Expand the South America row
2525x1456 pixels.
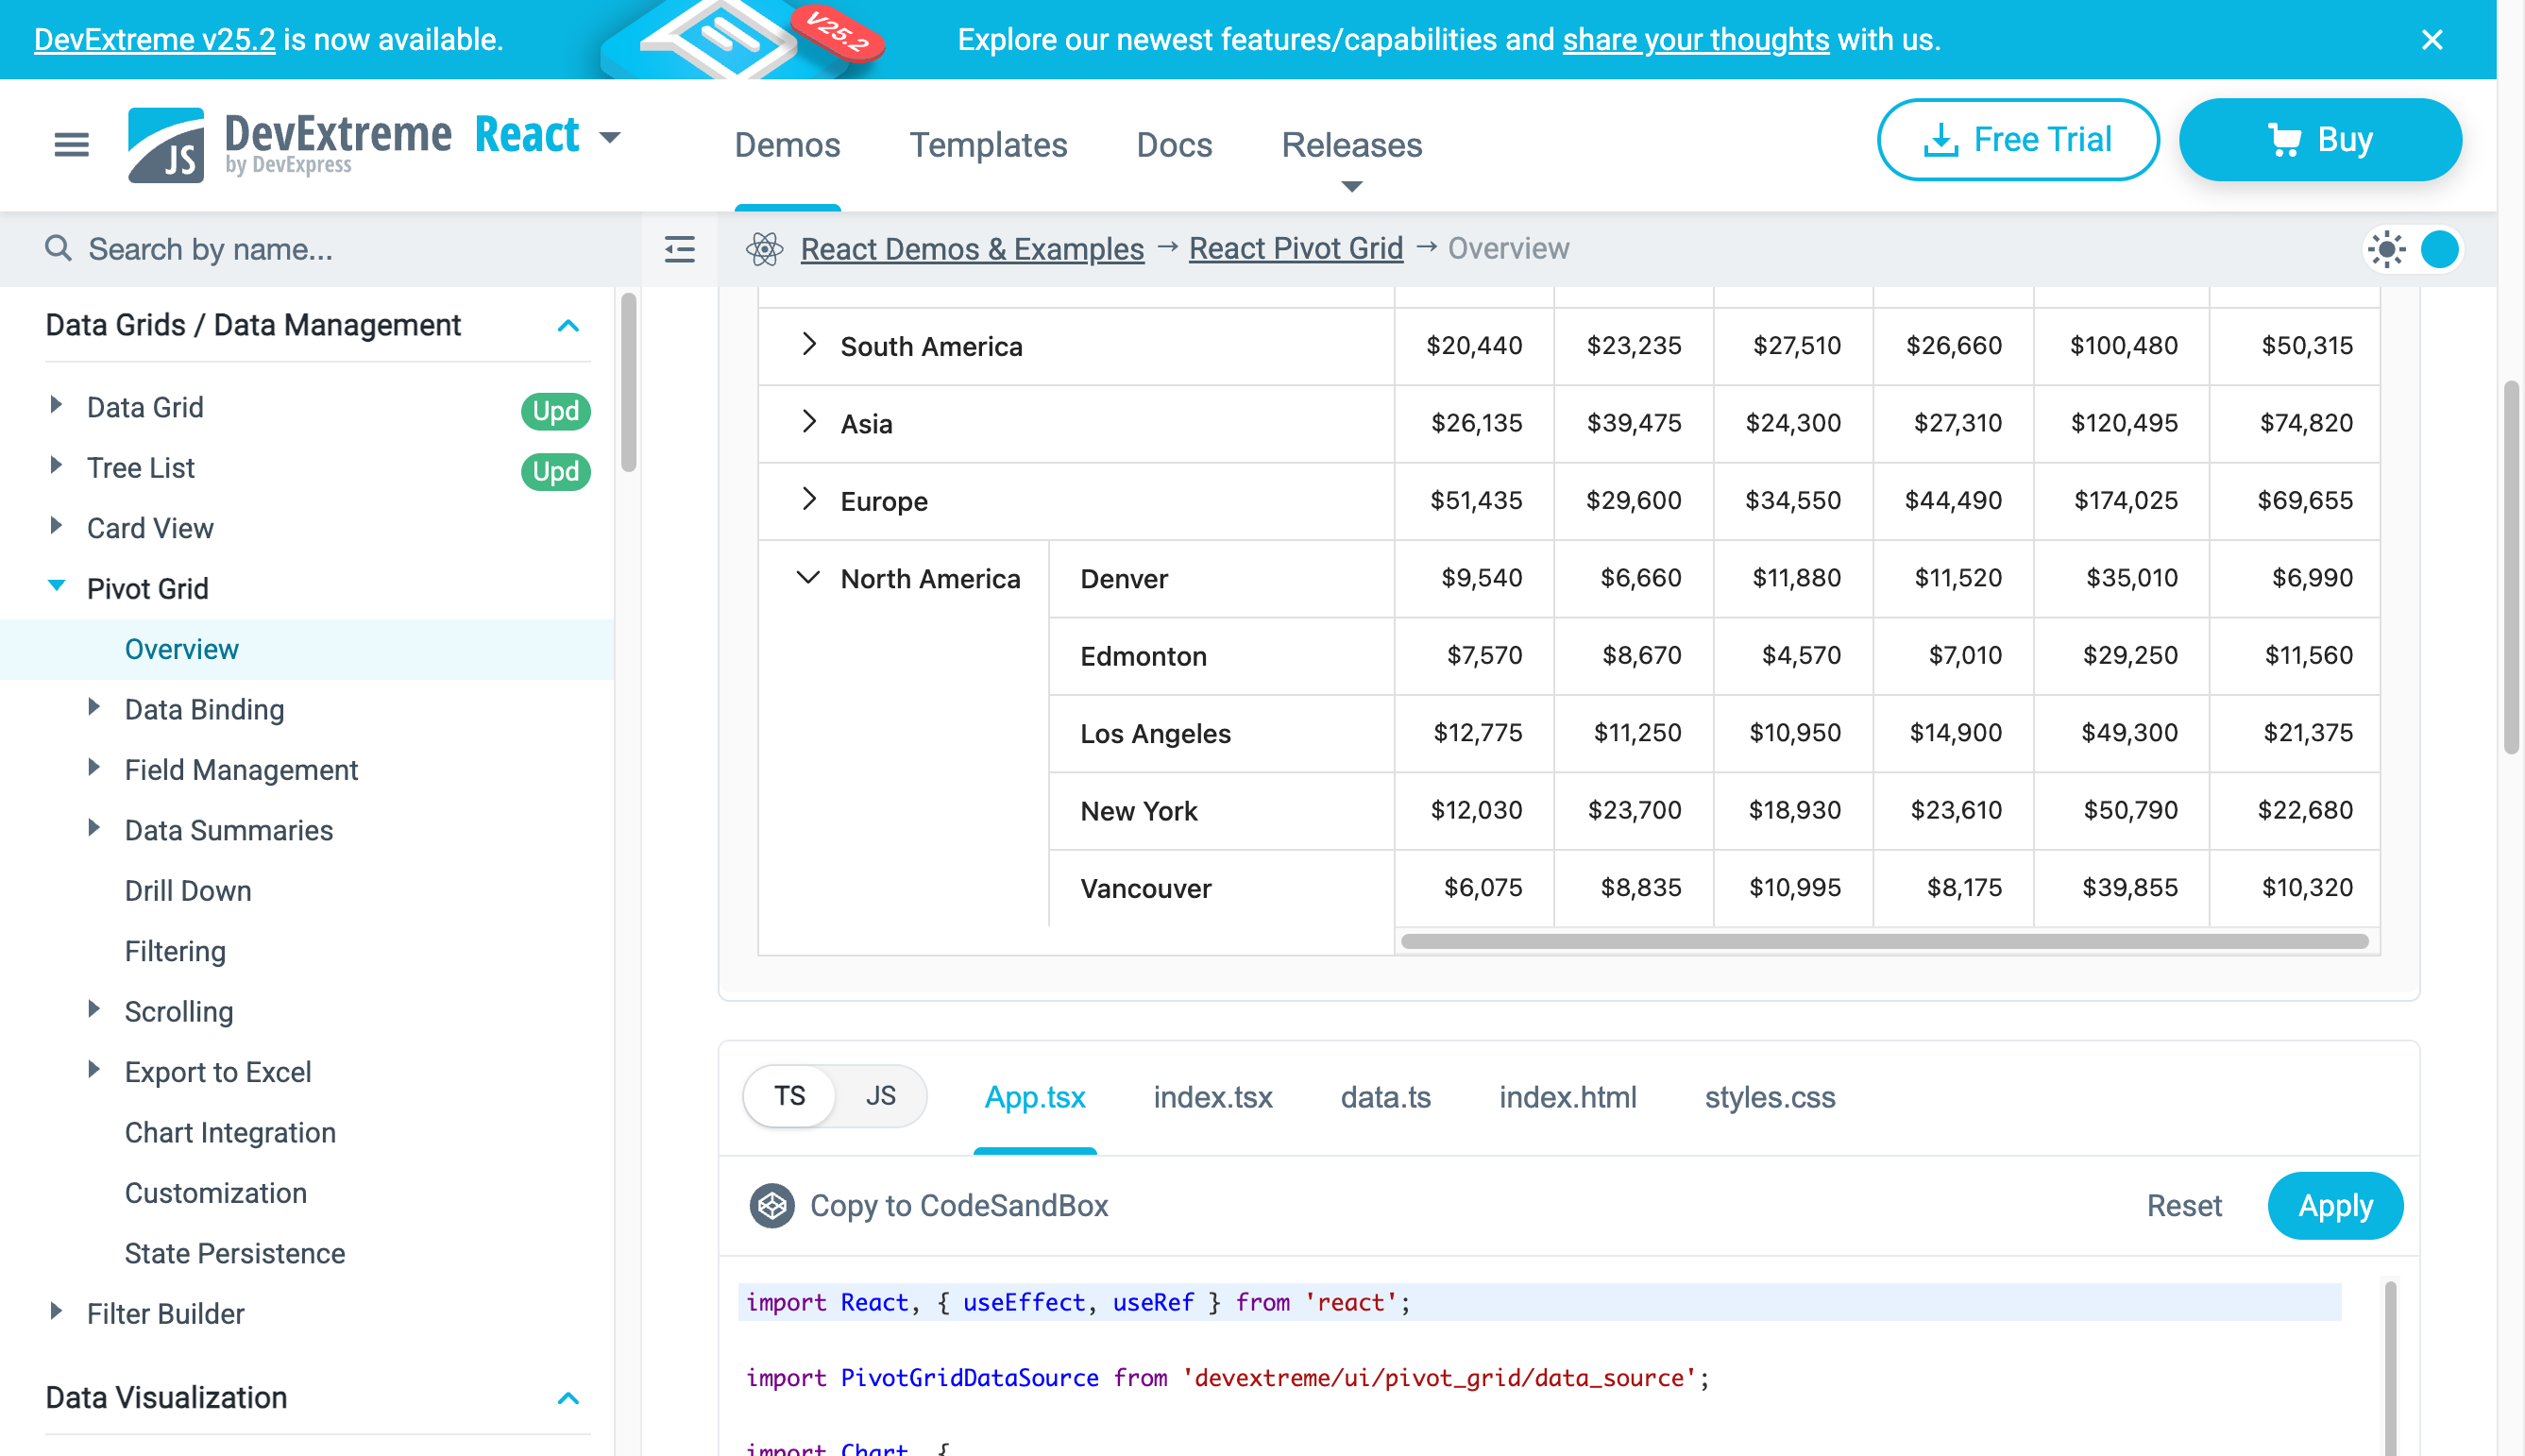[x=809, y=345]
